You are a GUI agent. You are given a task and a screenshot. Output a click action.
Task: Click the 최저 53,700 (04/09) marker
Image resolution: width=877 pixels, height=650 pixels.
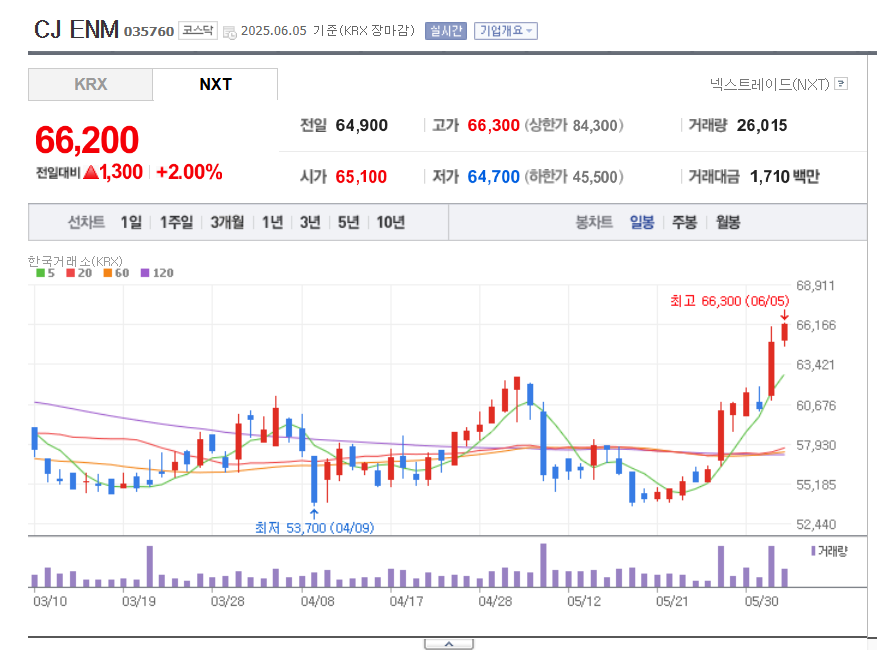[x=314, y=528]
